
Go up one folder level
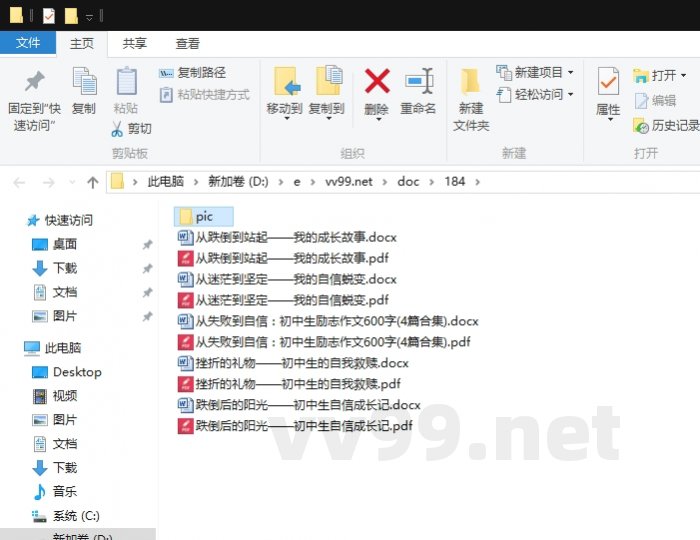(93, 183)
